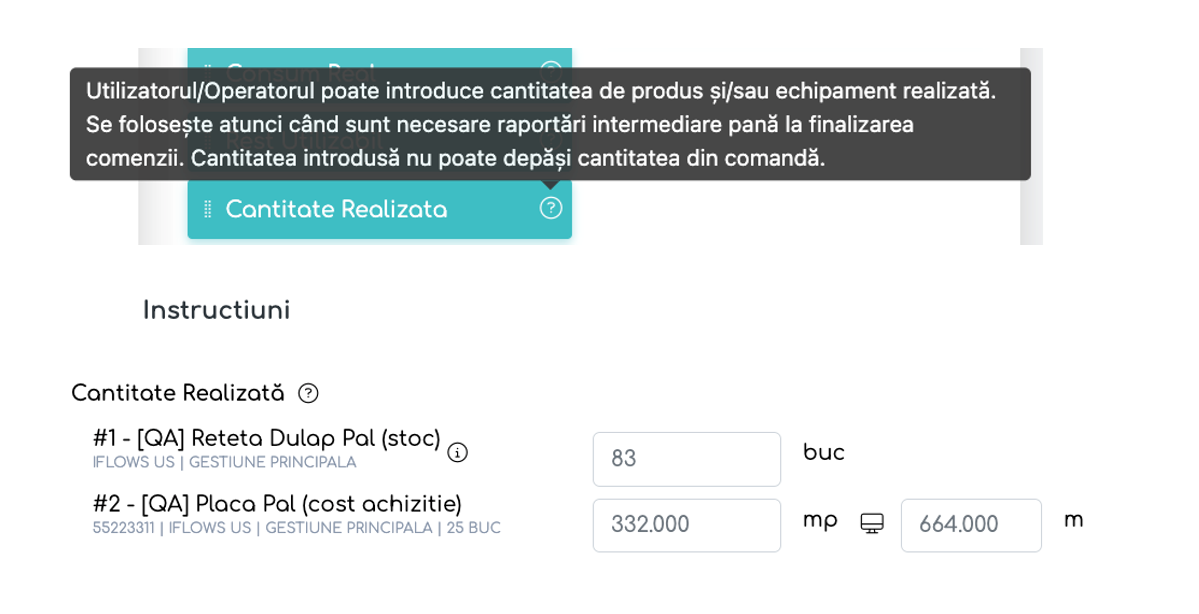Select the partially hidden Consum Real block
This screenshot has height=614, width=1199.
[379, 58]
